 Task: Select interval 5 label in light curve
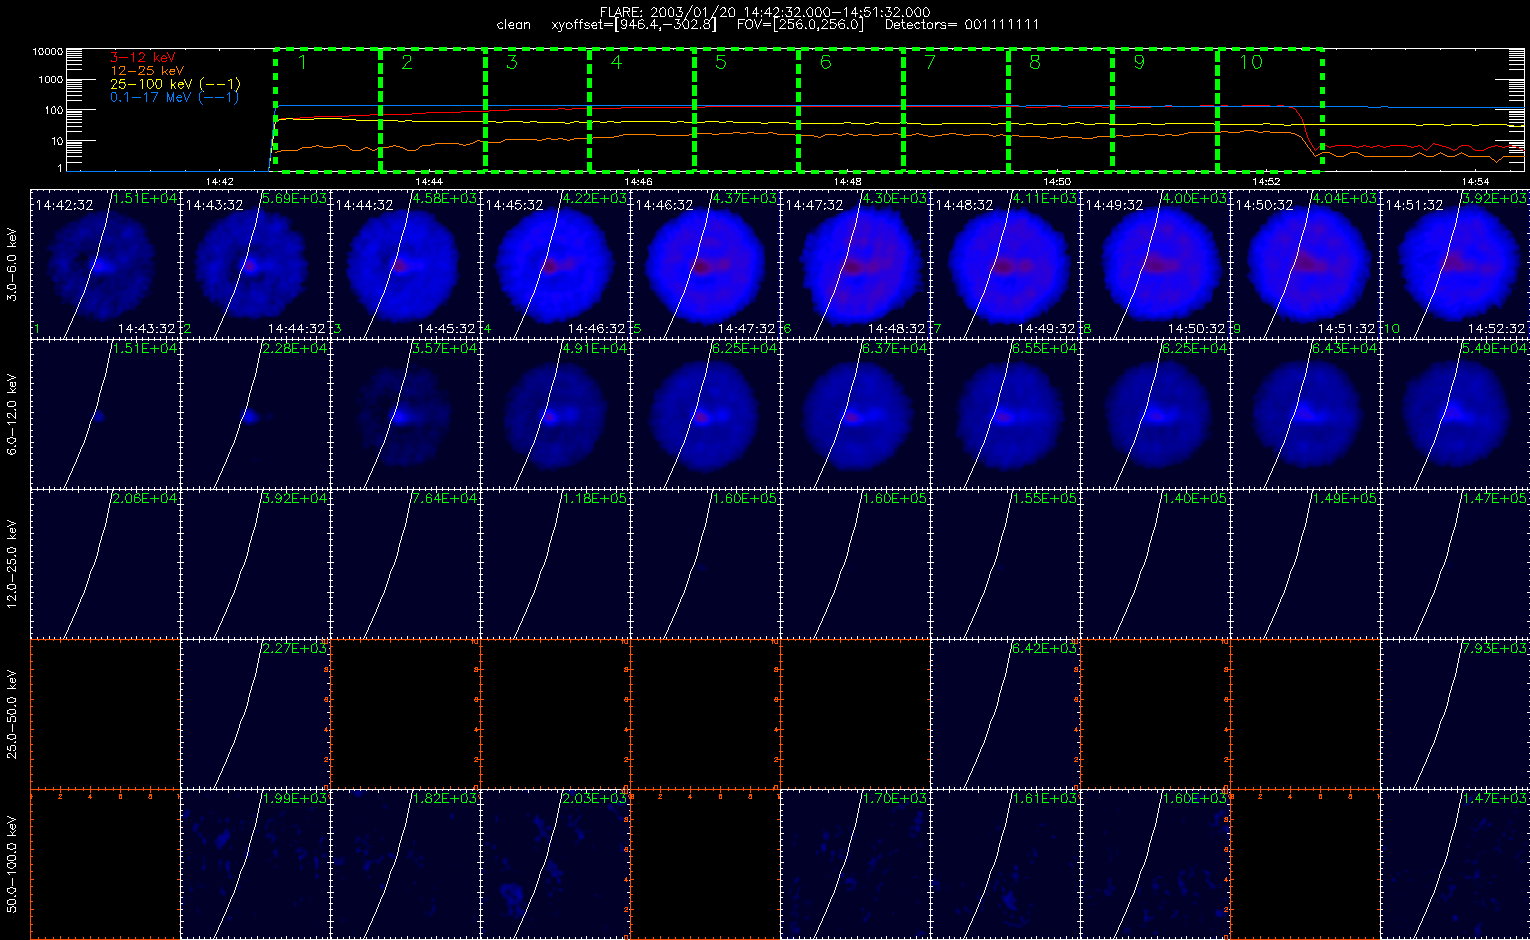click(721, 62)
